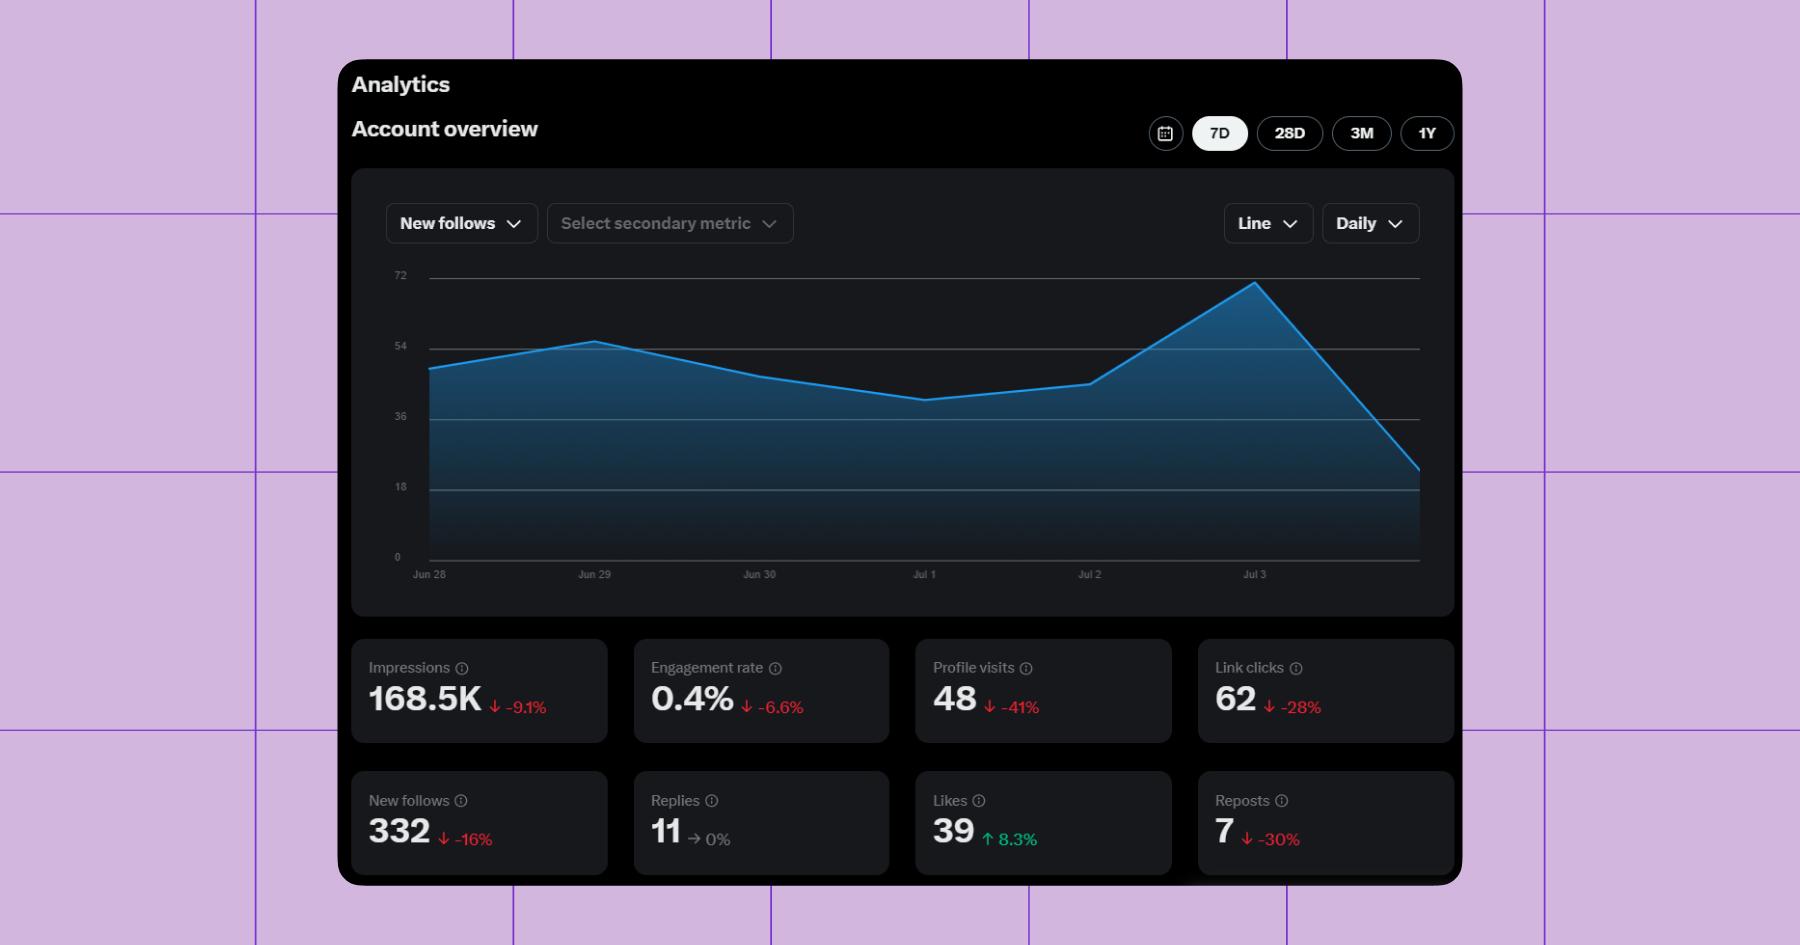
Task: Select the 7D time range
Action: point(1220,133)
